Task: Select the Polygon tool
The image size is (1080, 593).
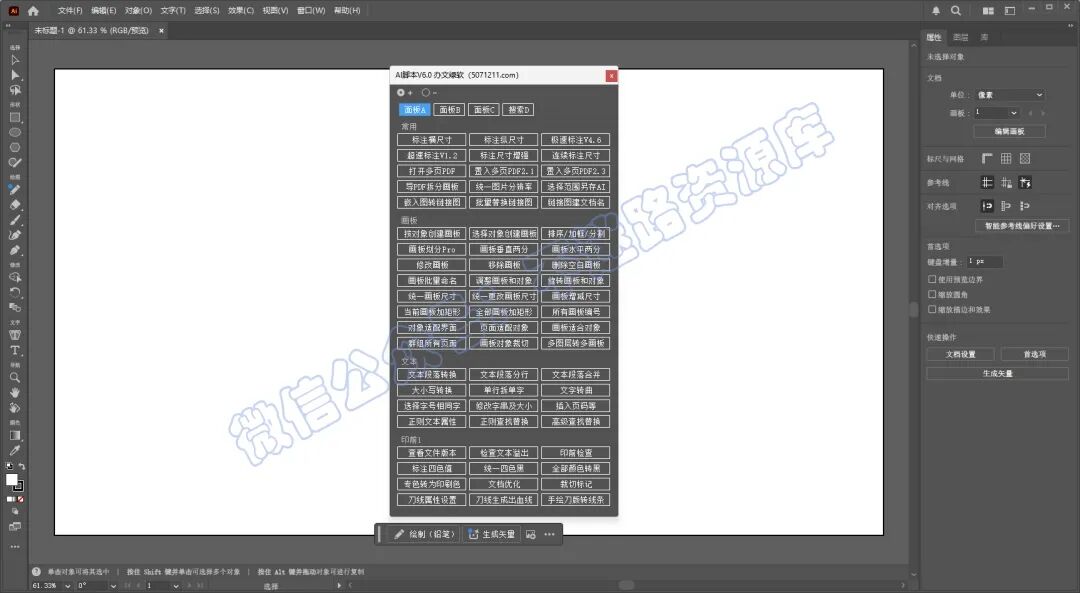Action: [x=14, y=147]
